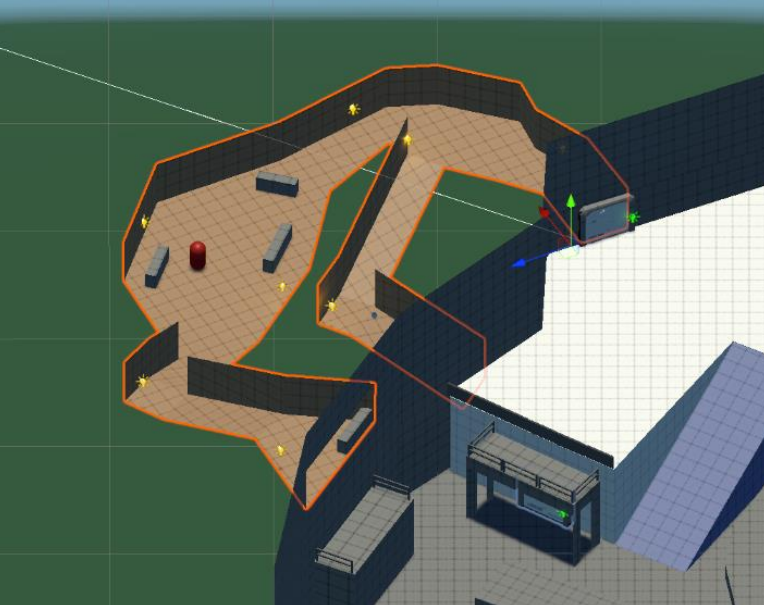Click the blue Z-axis gizmo arrow

[521, 263]
